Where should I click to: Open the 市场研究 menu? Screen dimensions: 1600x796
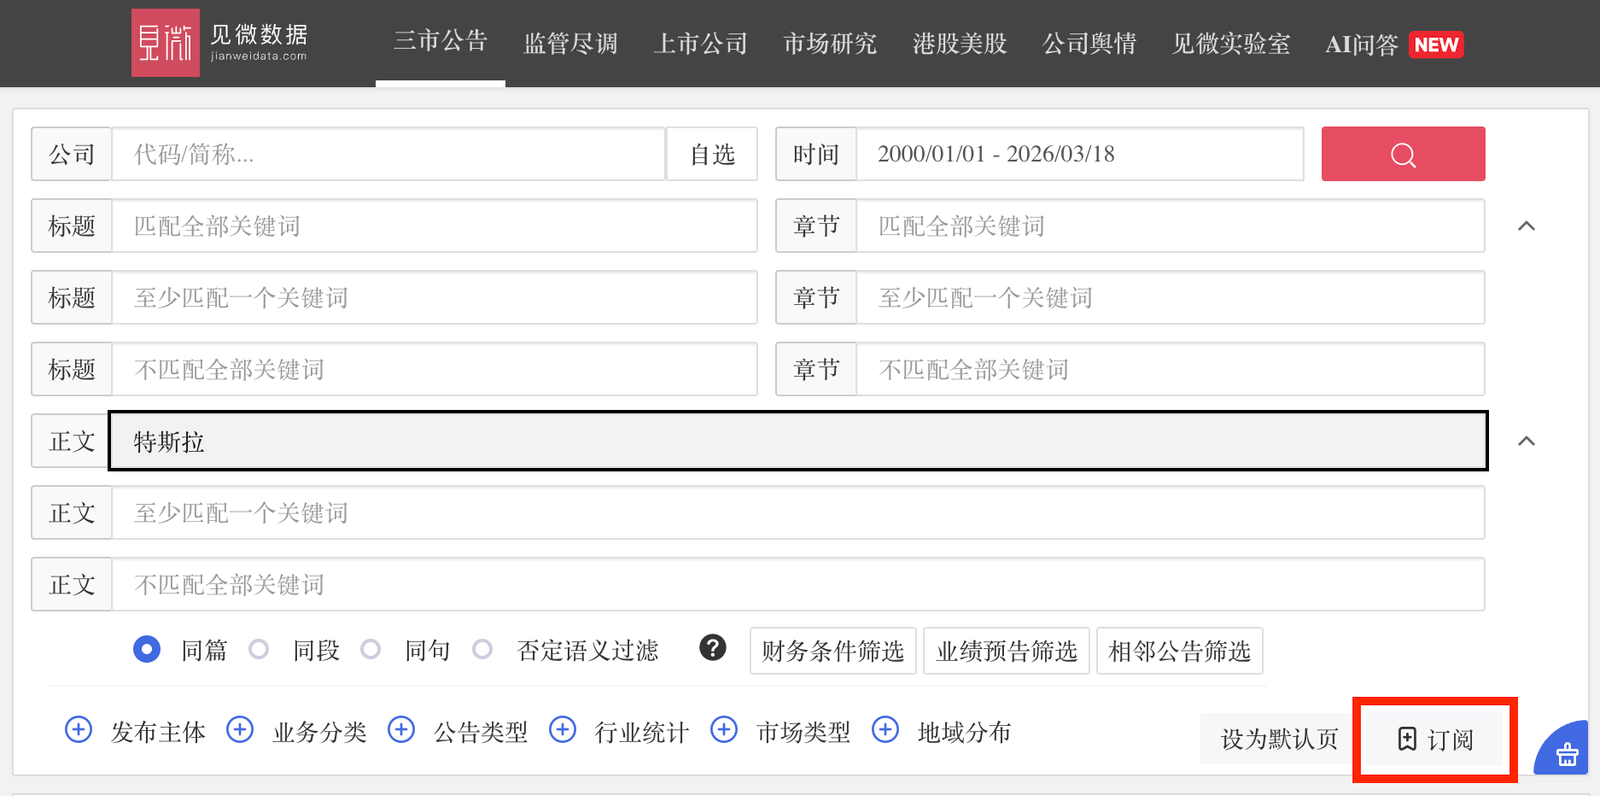[x=830, y=44]
